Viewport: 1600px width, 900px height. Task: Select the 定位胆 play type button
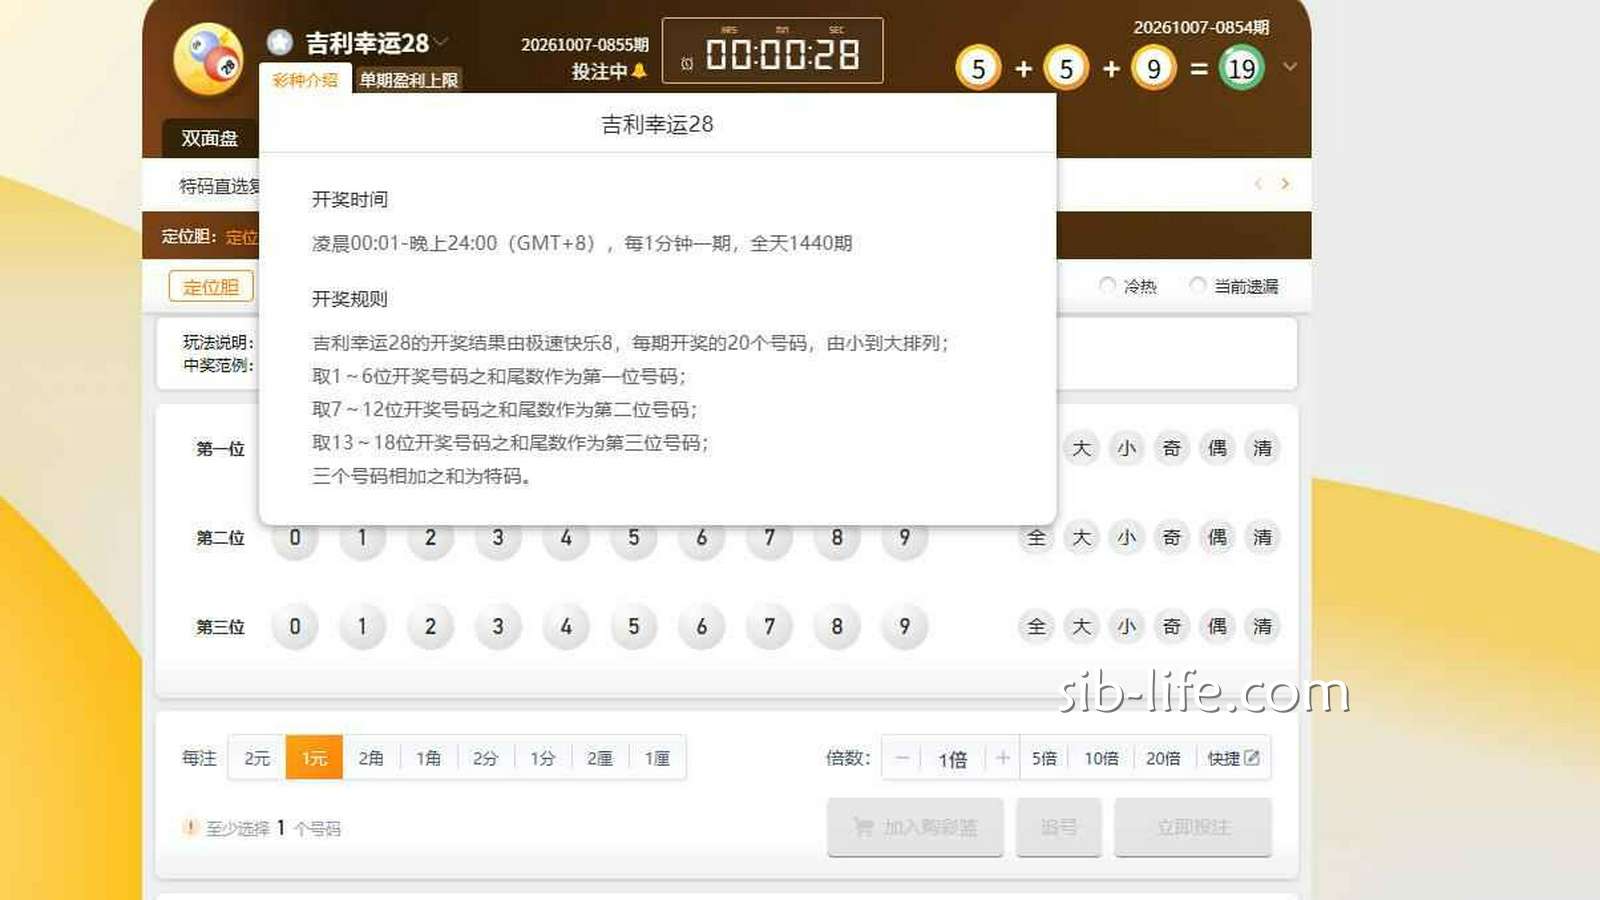211,287
